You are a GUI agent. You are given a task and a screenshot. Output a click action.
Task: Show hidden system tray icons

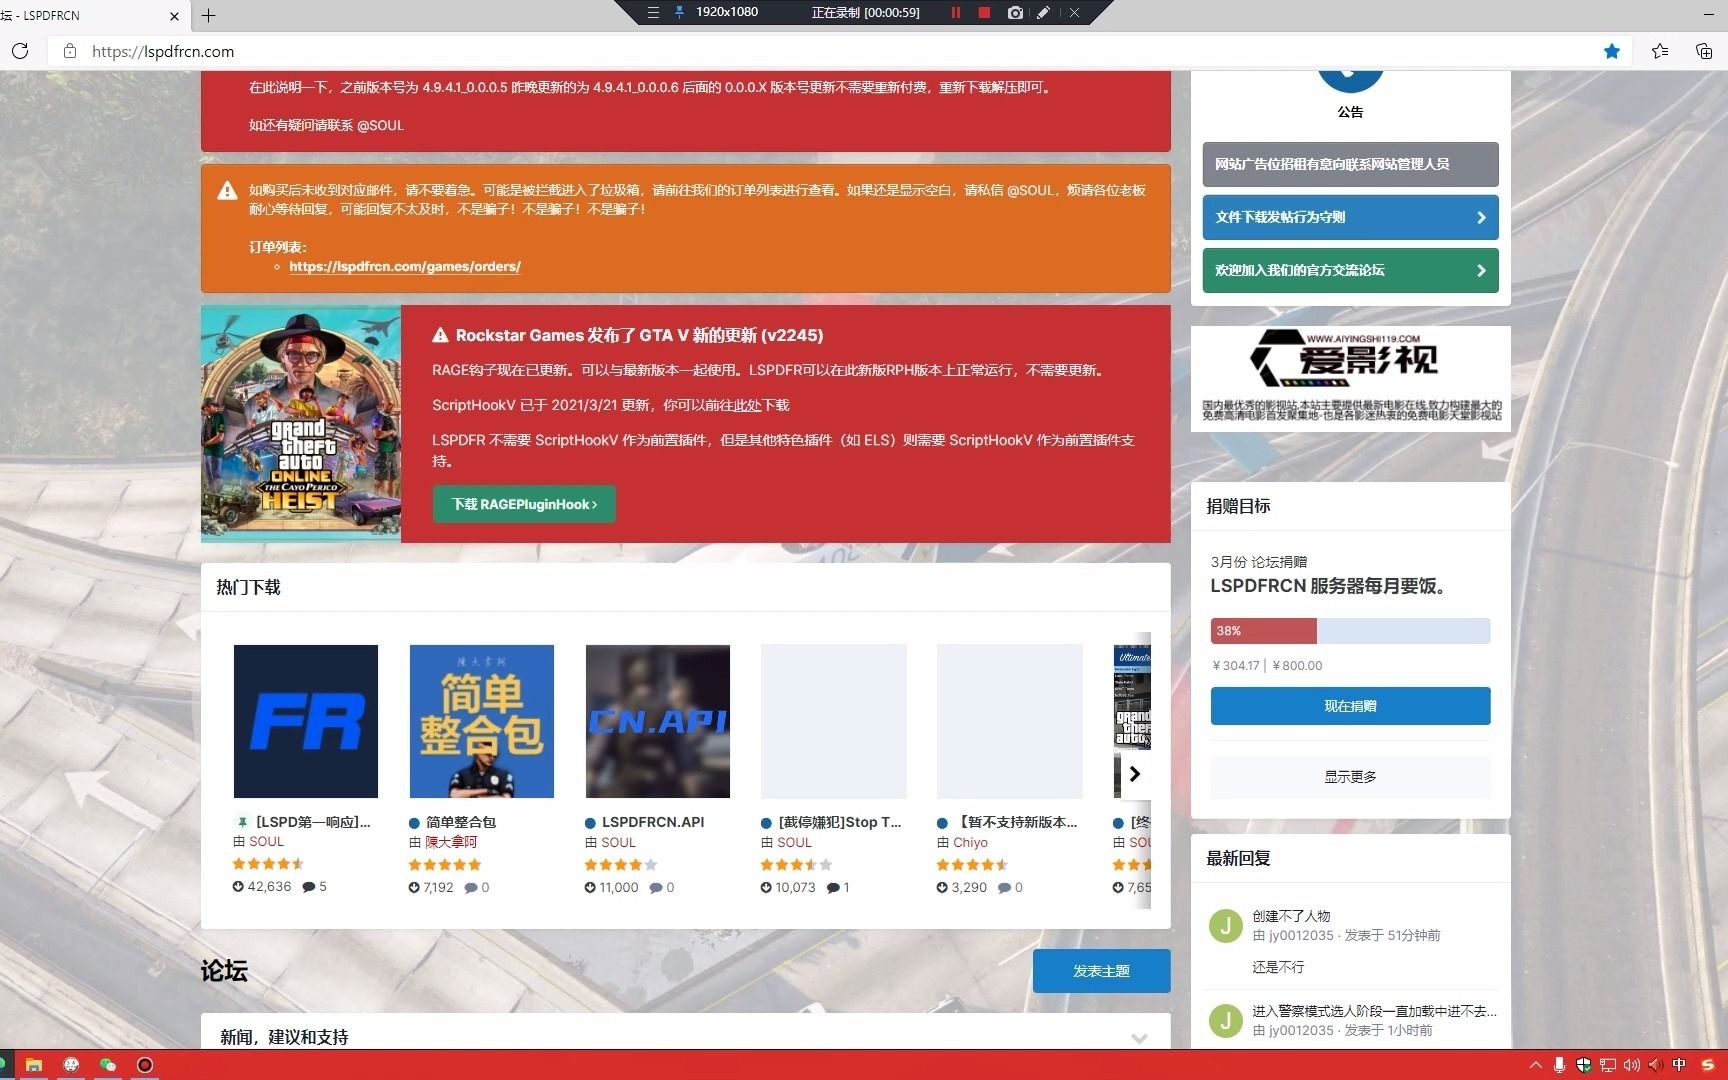point(1535,1065)
